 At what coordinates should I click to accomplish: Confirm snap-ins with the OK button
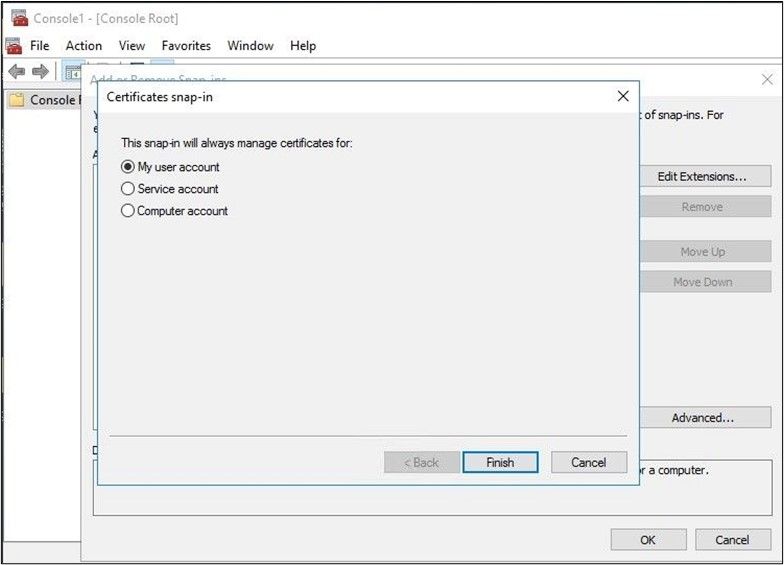coord(648,540)
